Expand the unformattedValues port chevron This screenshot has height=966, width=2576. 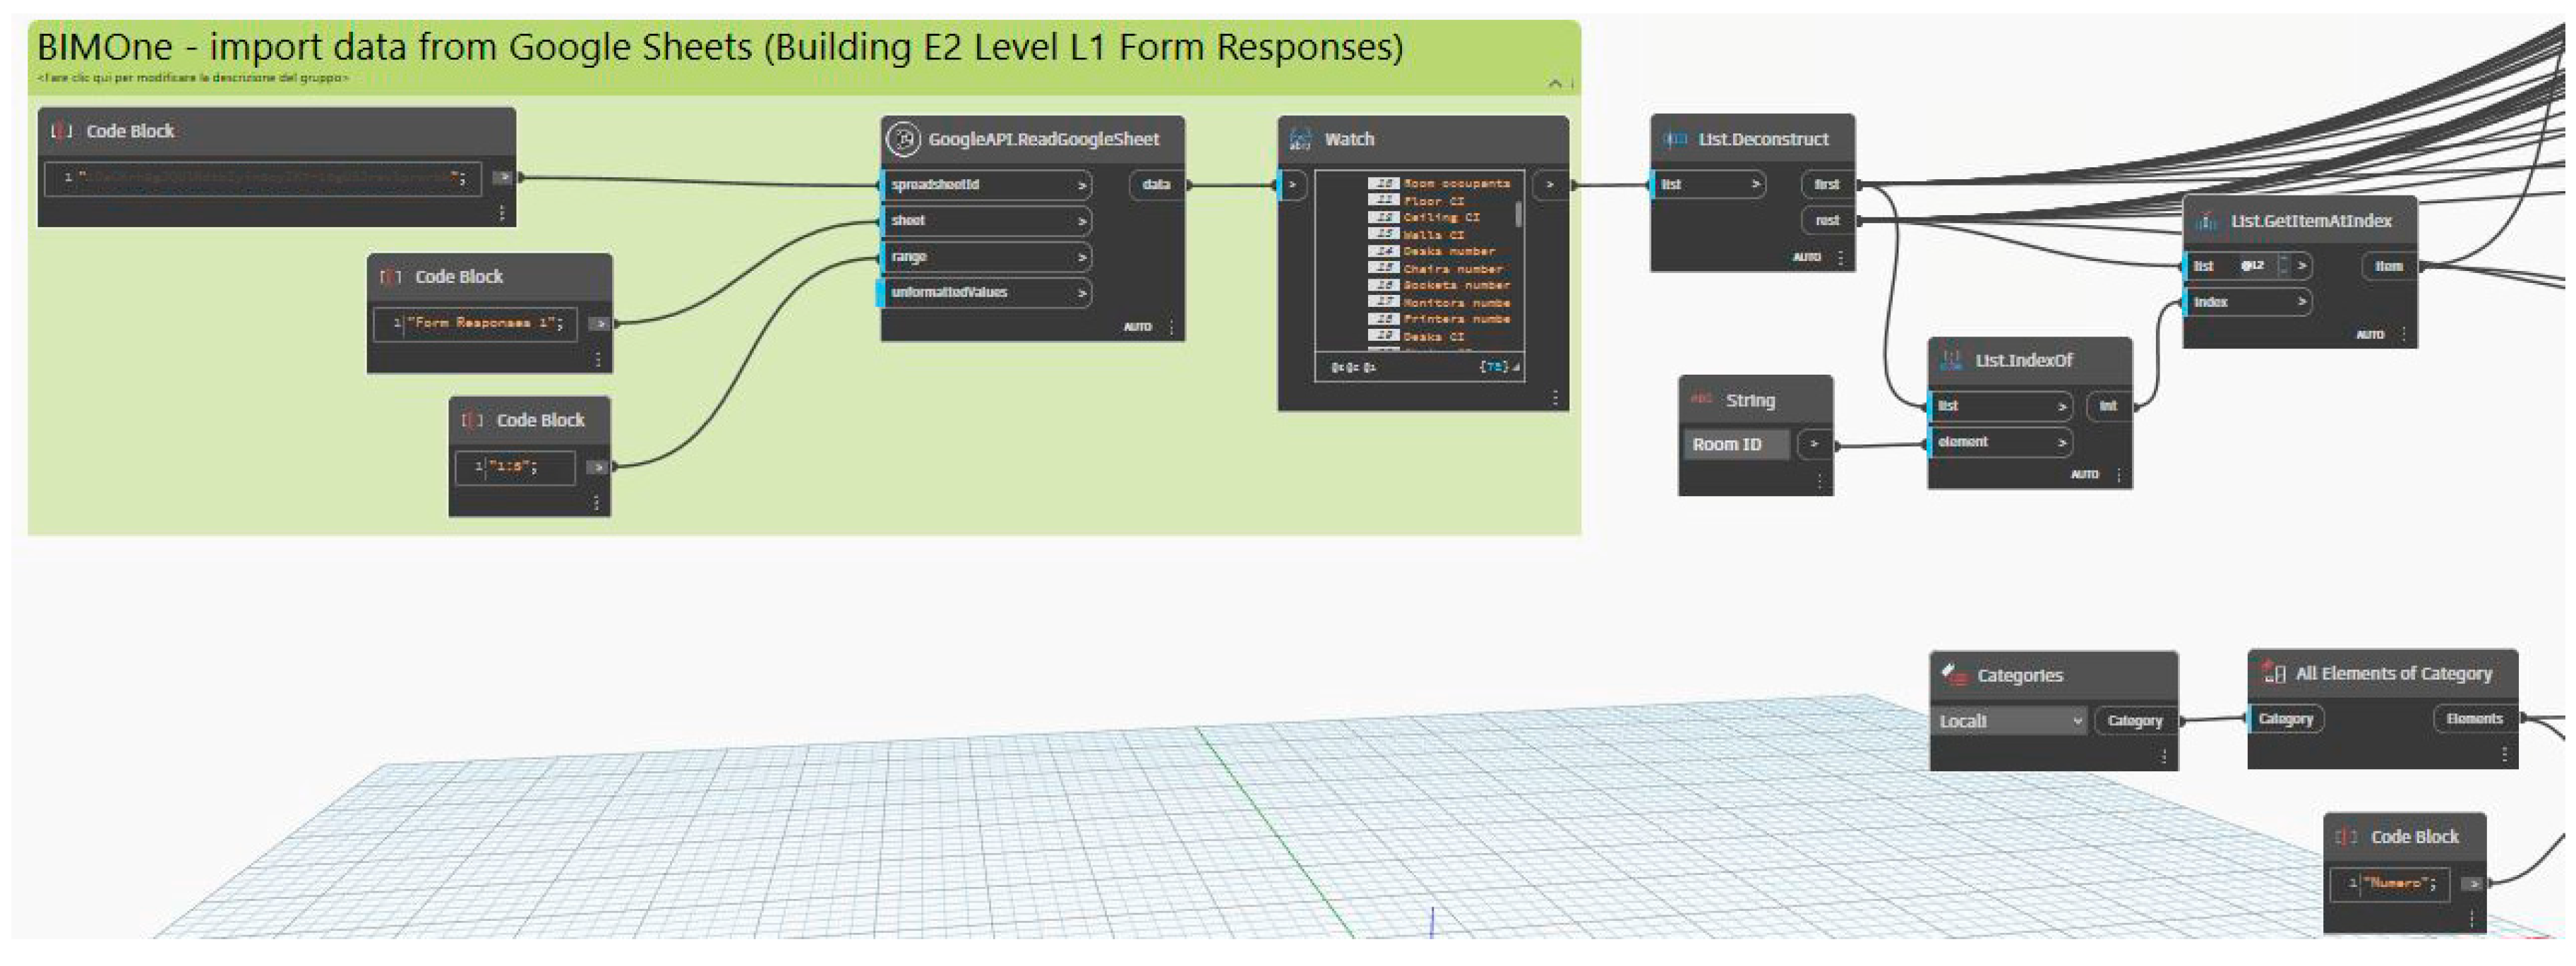1081,293
